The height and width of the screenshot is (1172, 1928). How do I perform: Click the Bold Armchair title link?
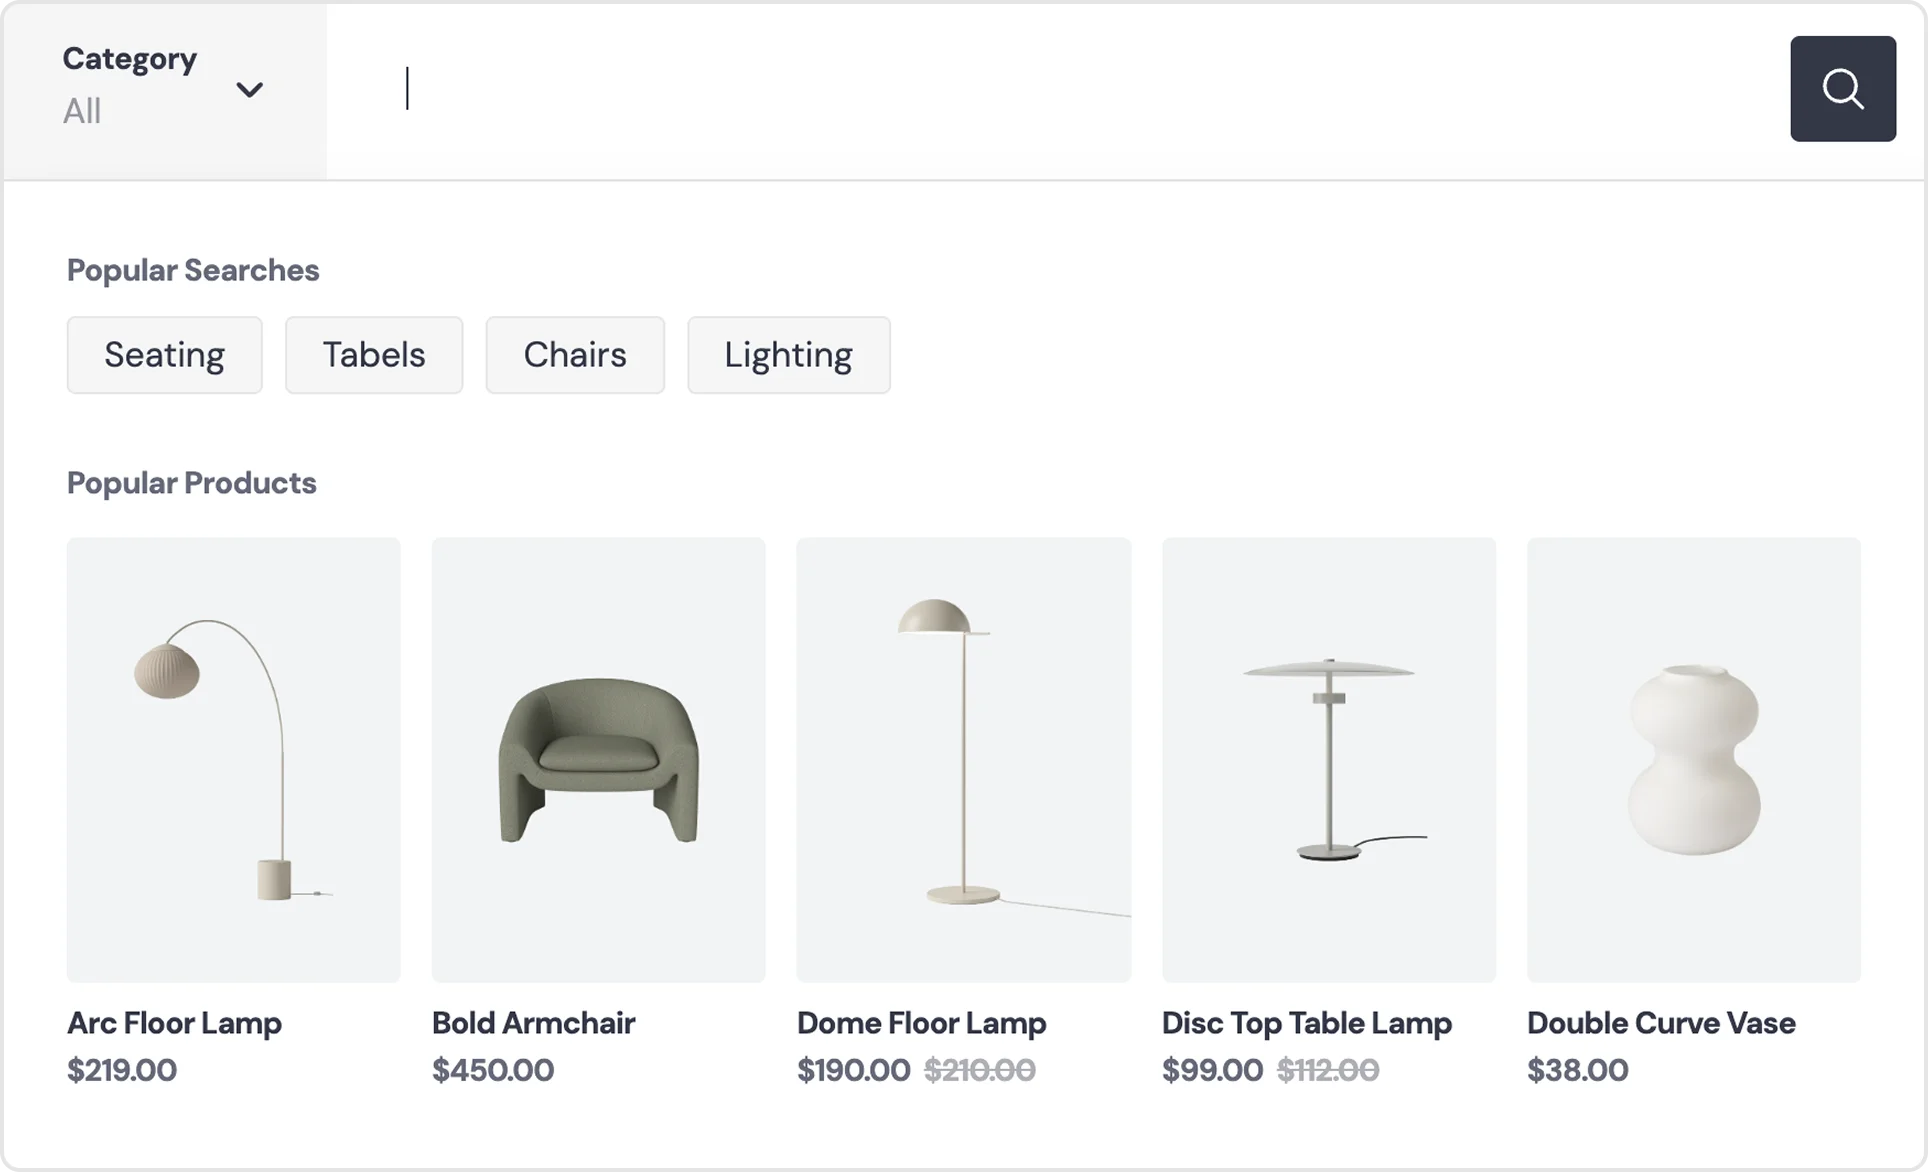[x=533, y=1023]
